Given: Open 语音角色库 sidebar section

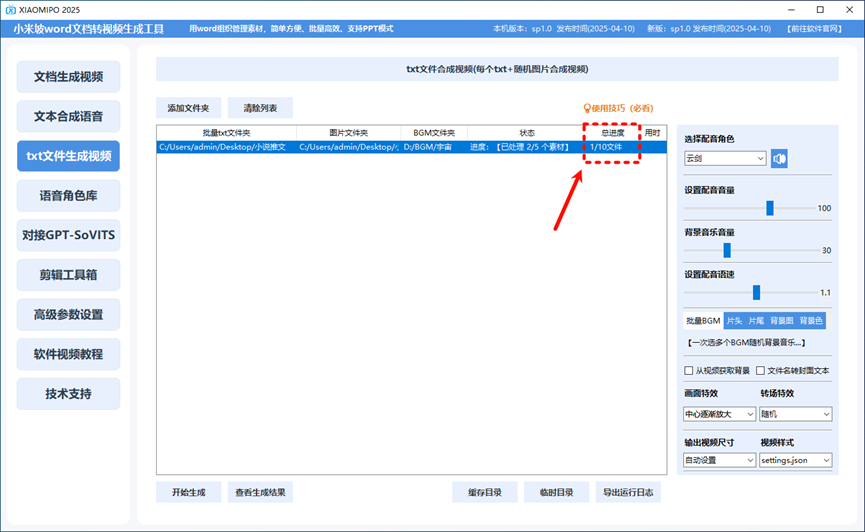Looking at the screenshot, I should (x=68, y=196).
